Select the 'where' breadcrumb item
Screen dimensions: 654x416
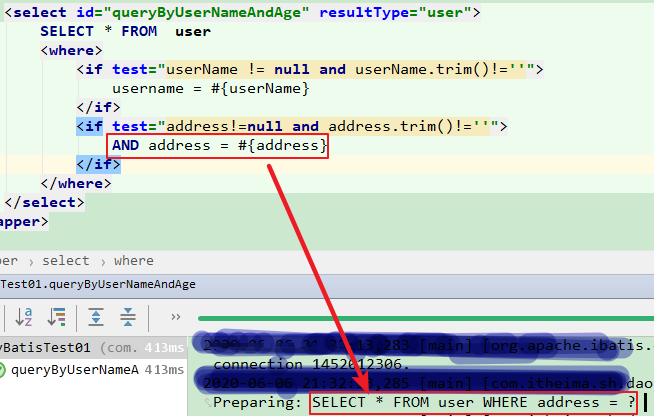(134, 260)
